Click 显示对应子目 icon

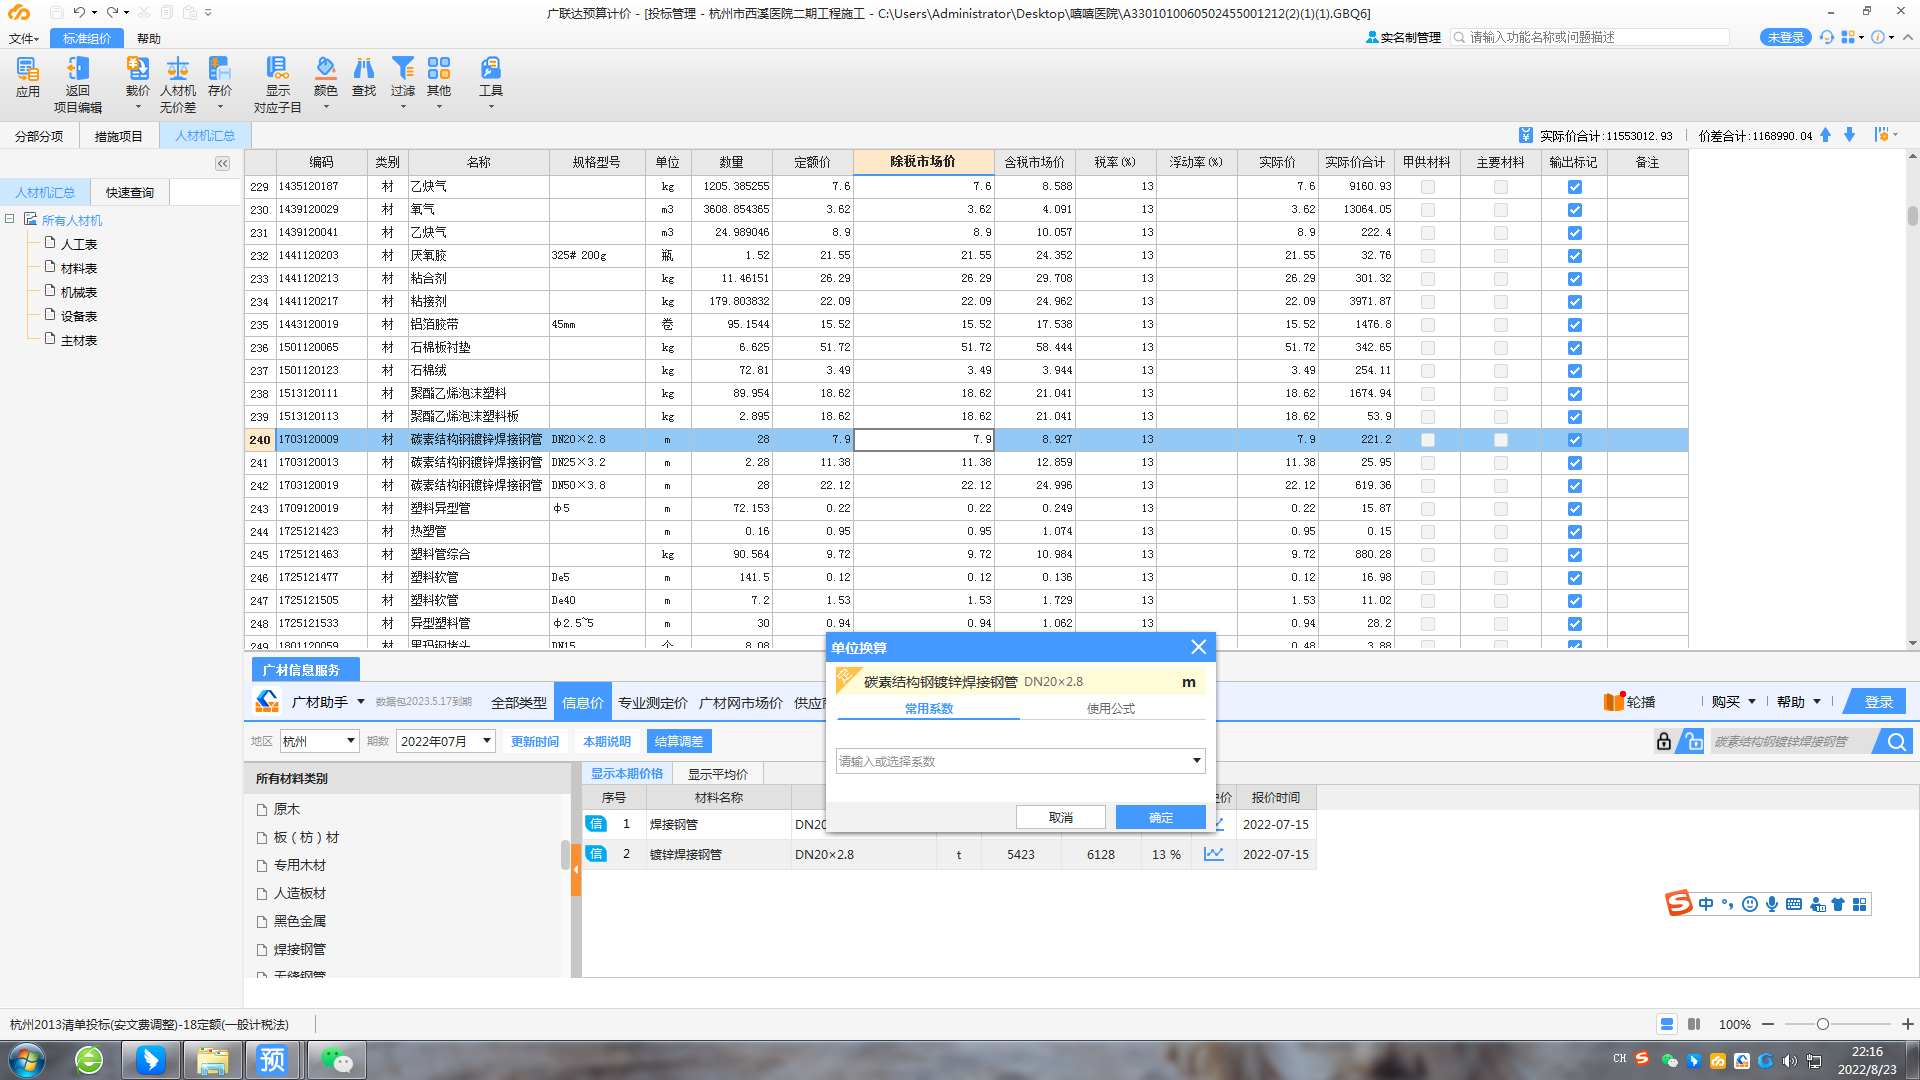coord(277,84)
